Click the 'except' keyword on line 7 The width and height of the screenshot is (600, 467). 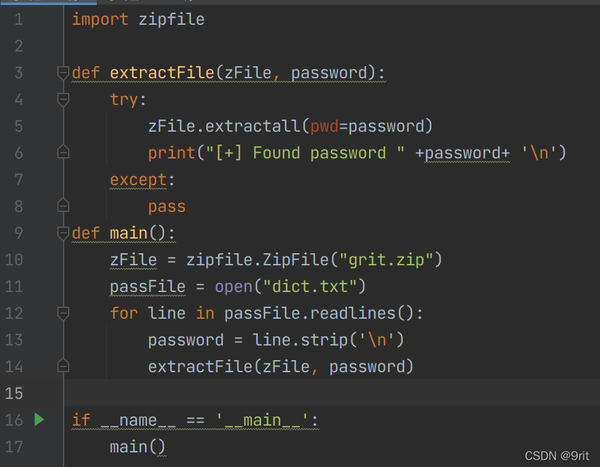[138, 180]
